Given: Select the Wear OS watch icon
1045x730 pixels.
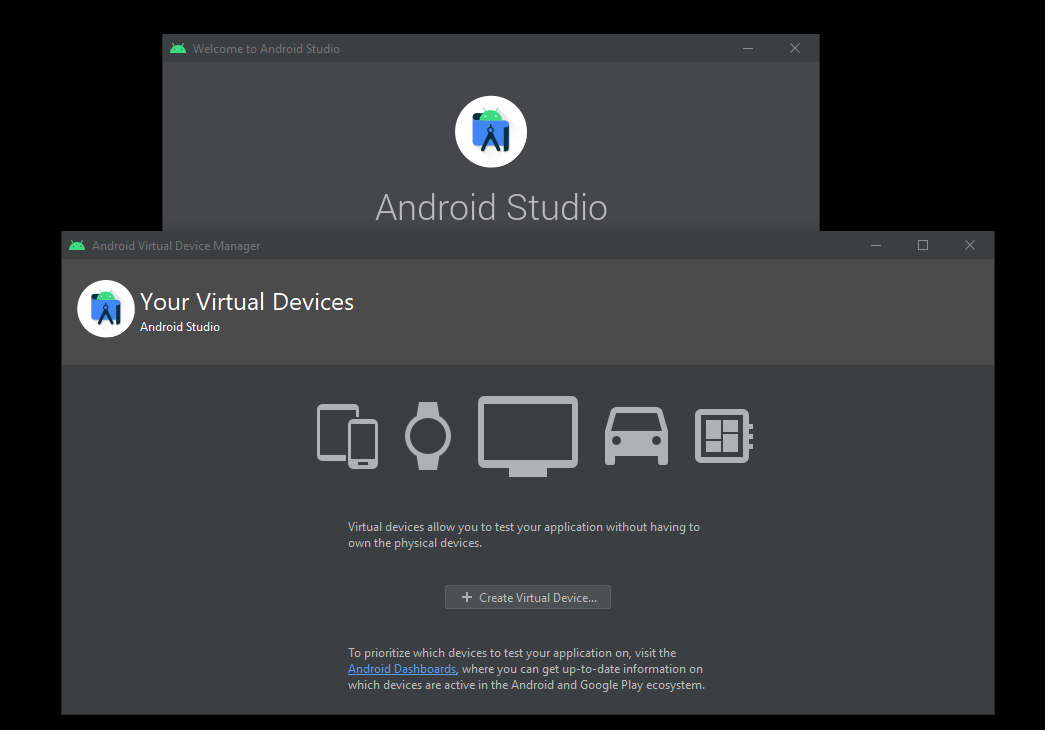Looking at the screenshot, I should click(428, 436).
